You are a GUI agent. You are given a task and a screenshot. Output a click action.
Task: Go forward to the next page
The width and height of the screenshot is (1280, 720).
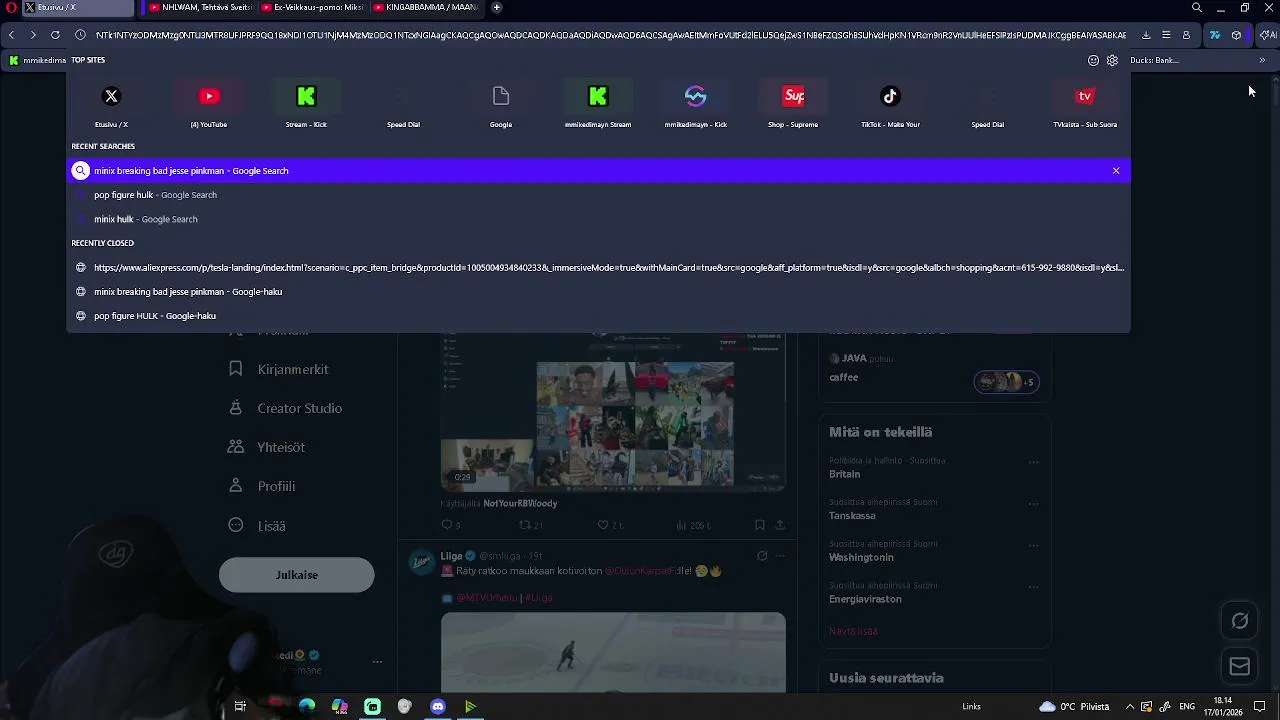point(33,35)
